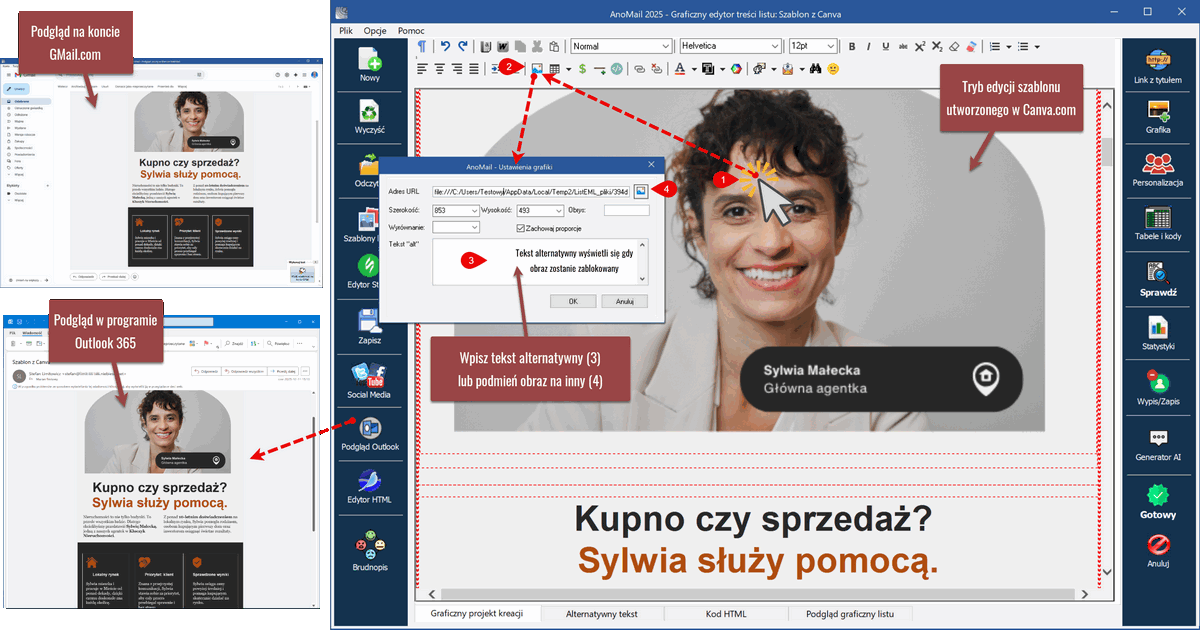The height and width of the screenshot is (630, 1200).
Task: Open the 12pt font size dropdown
Action: coord(831,46)
